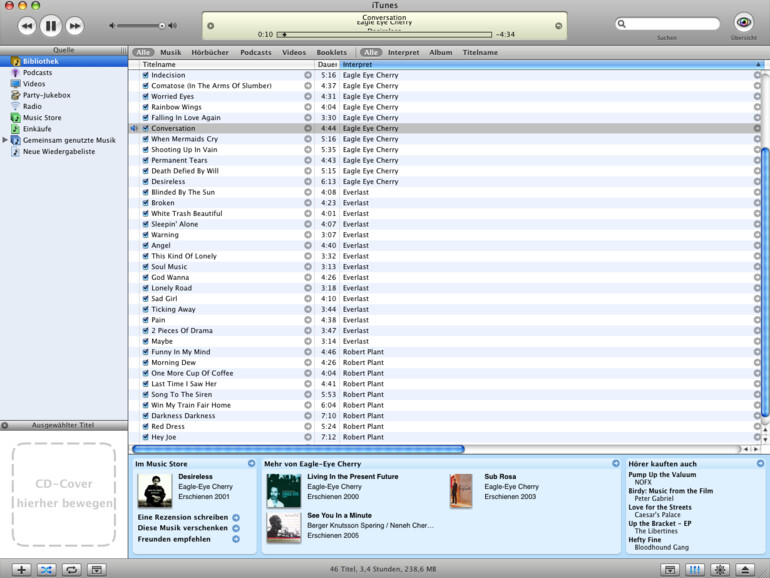Click the rewind previous track button

27,26
